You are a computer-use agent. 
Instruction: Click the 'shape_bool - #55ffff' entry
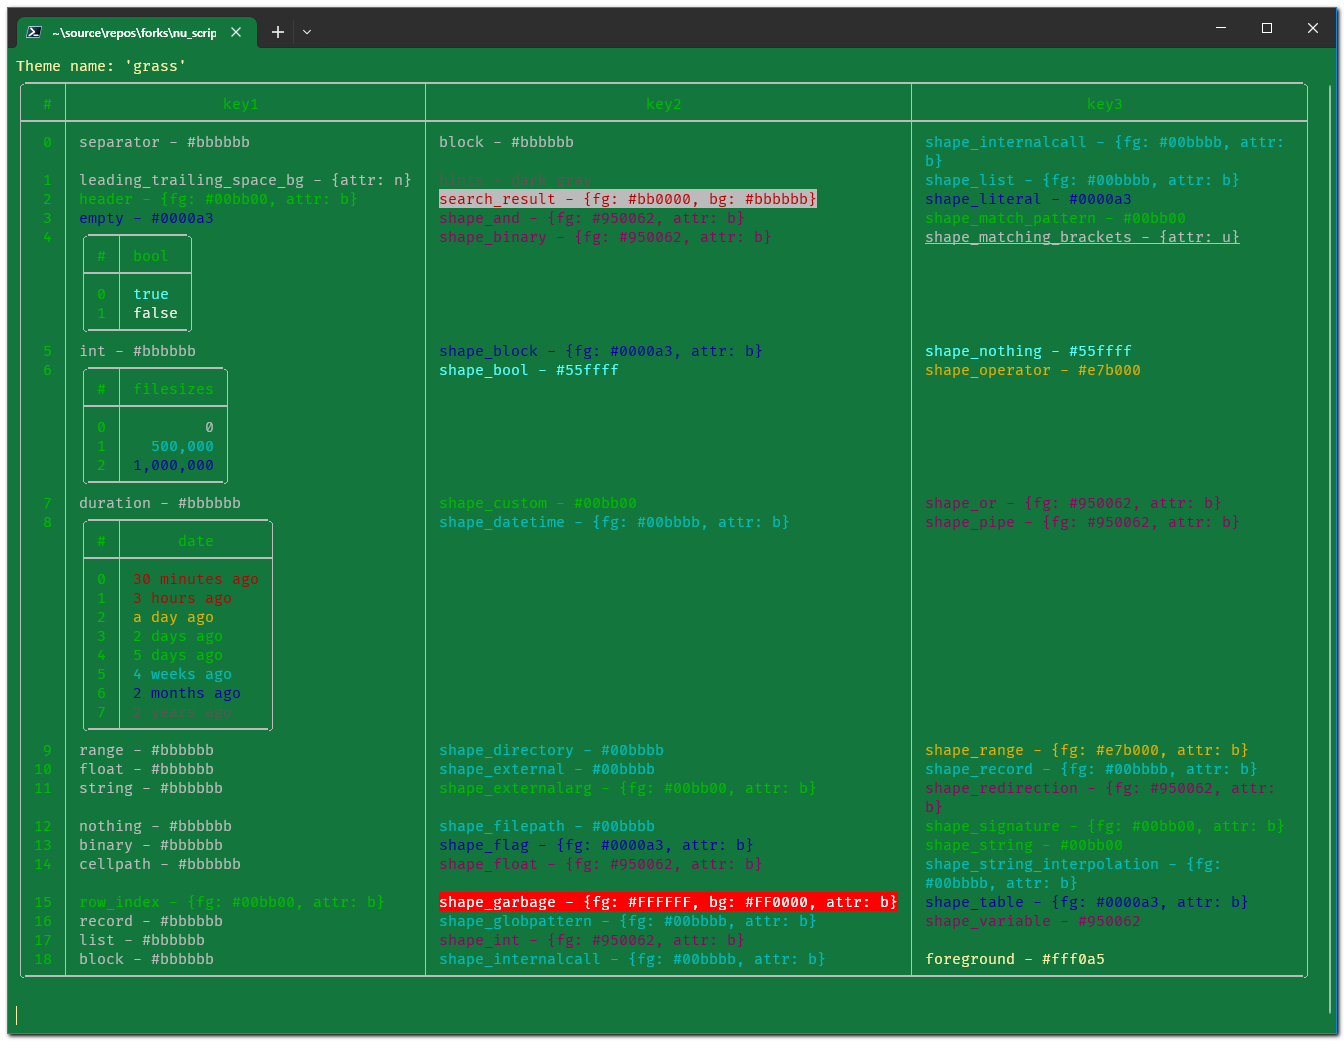tap(529, 370)
